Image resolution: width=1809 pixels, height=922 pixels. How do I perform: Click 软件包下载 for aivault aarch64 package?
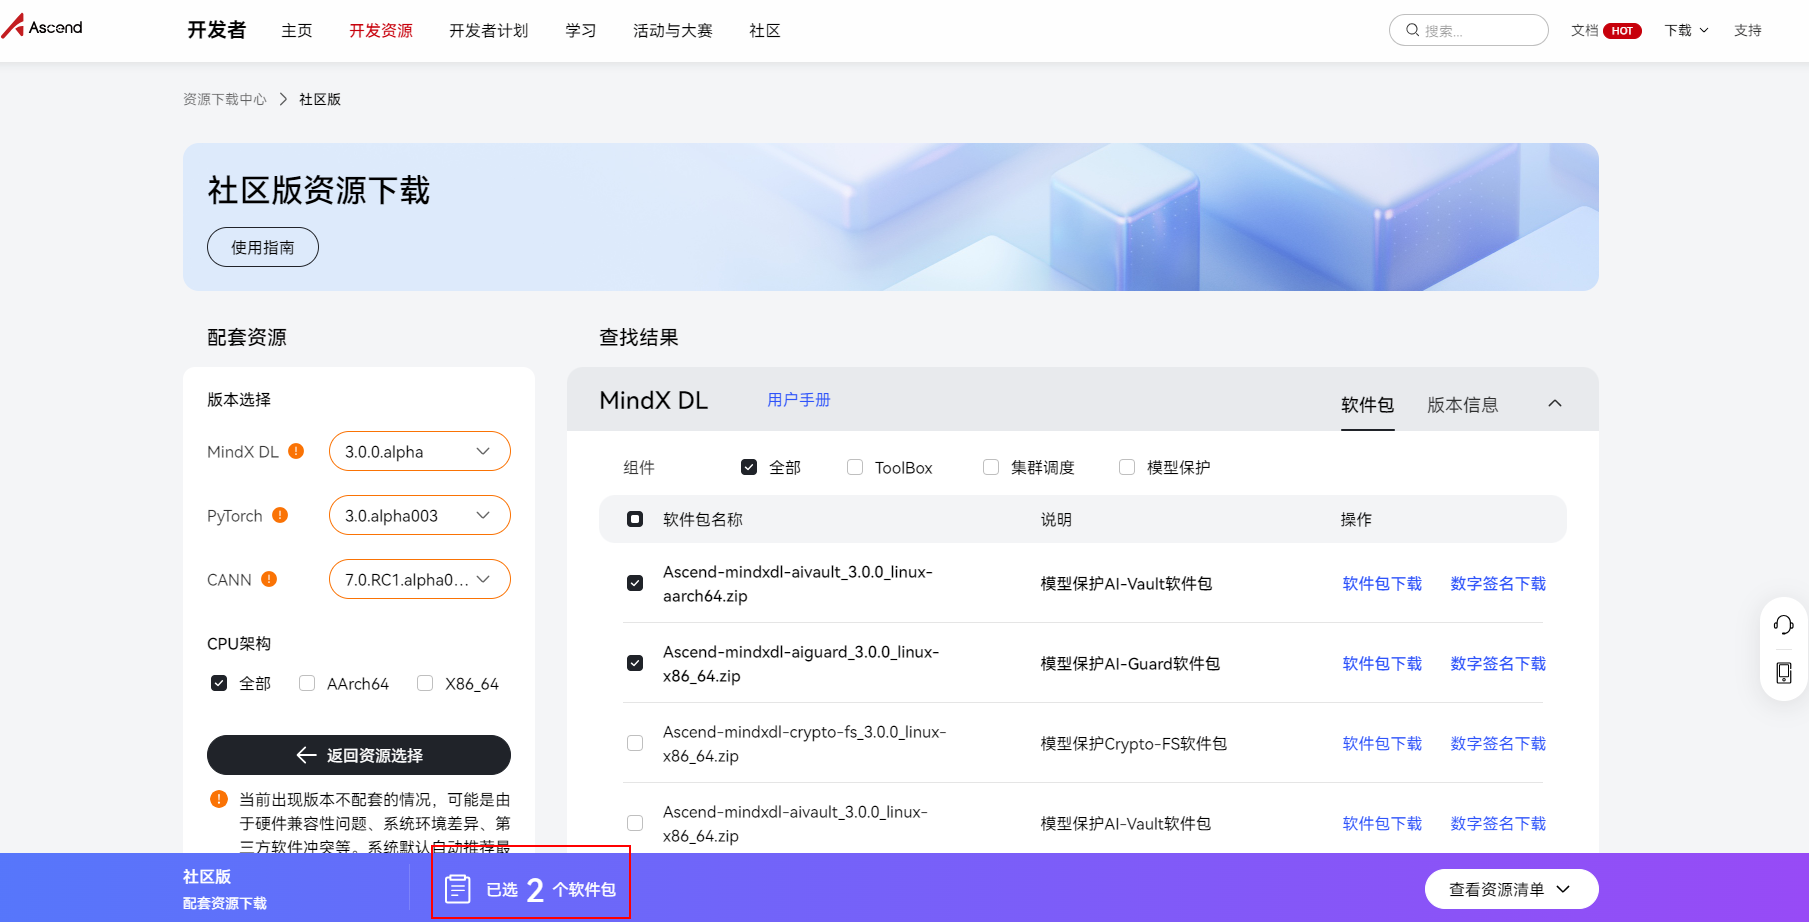(1382, 583)
